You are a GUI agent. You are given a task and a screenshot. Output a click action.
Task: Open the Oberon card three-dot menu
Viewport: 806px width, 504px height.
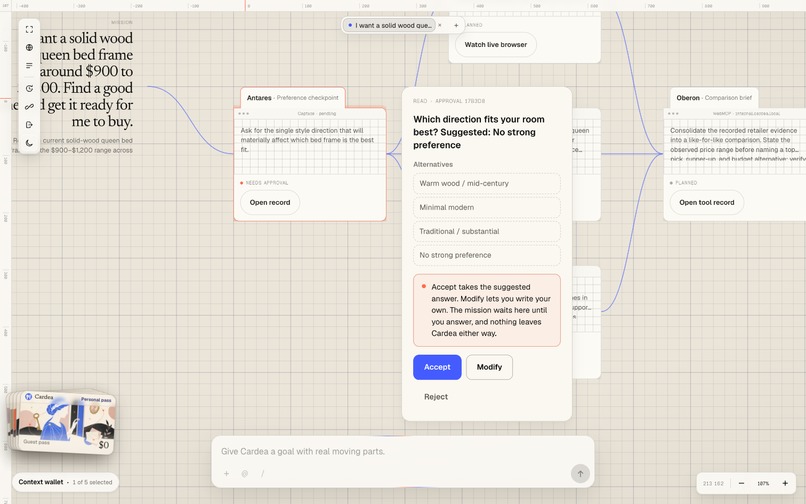[673, 114]
